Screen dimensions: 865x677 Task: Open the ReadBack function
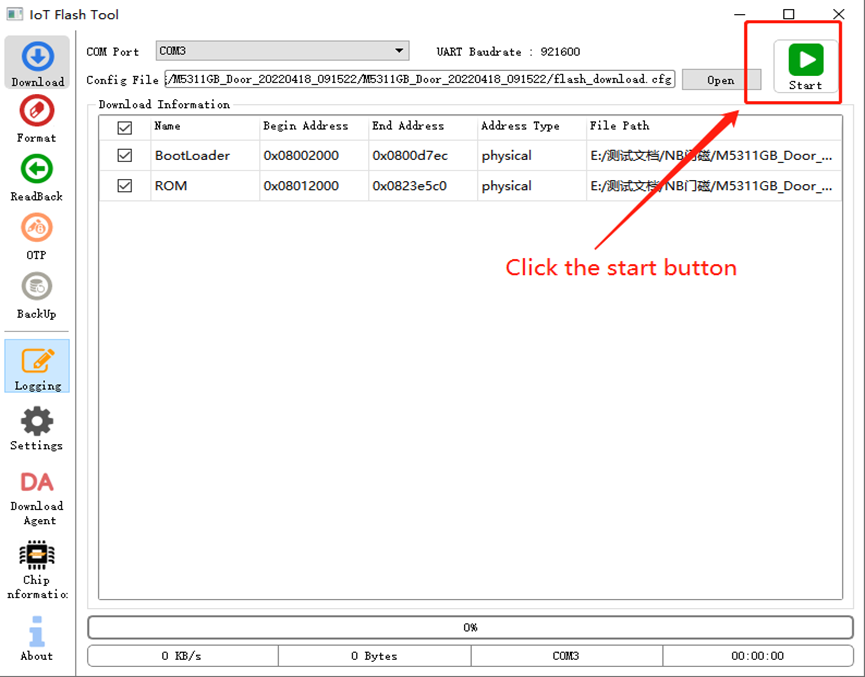tap(37, 178)
